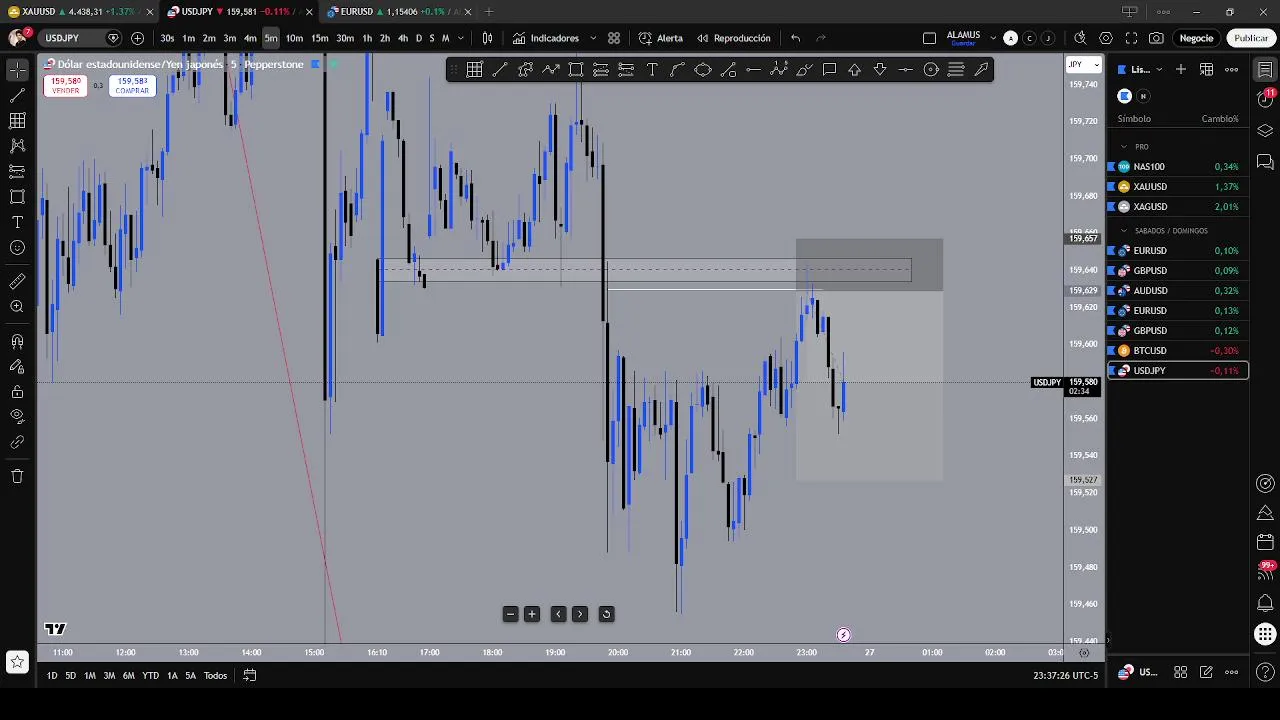Select the arrow down marker in favorites toolbar
Viewport: 1280px width, 720px height.
880,69
